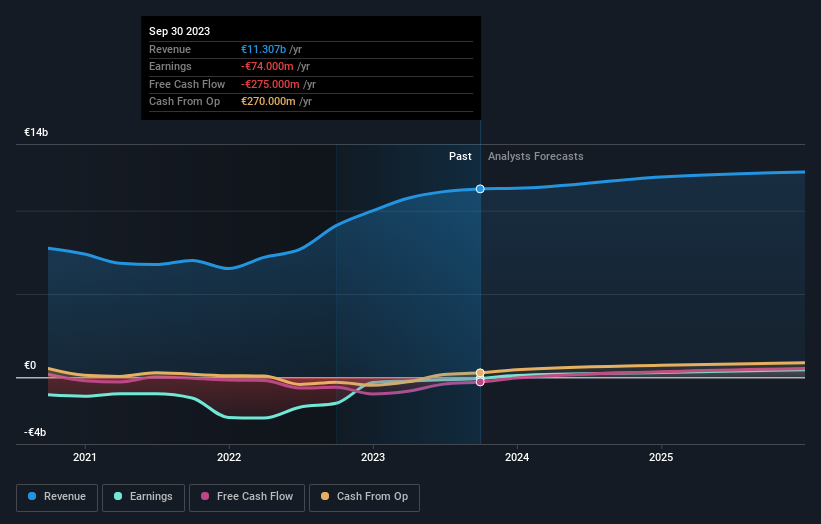Click the -€74.000m earnings value
The width and height of the screenshot is (821, 524).
click(x=267, y=66)
